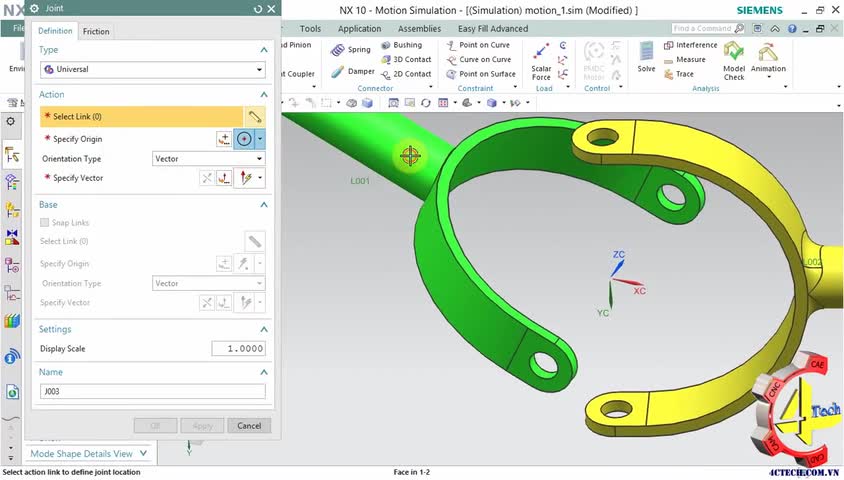Open the Tools ribbon tab

click(310, 29)
